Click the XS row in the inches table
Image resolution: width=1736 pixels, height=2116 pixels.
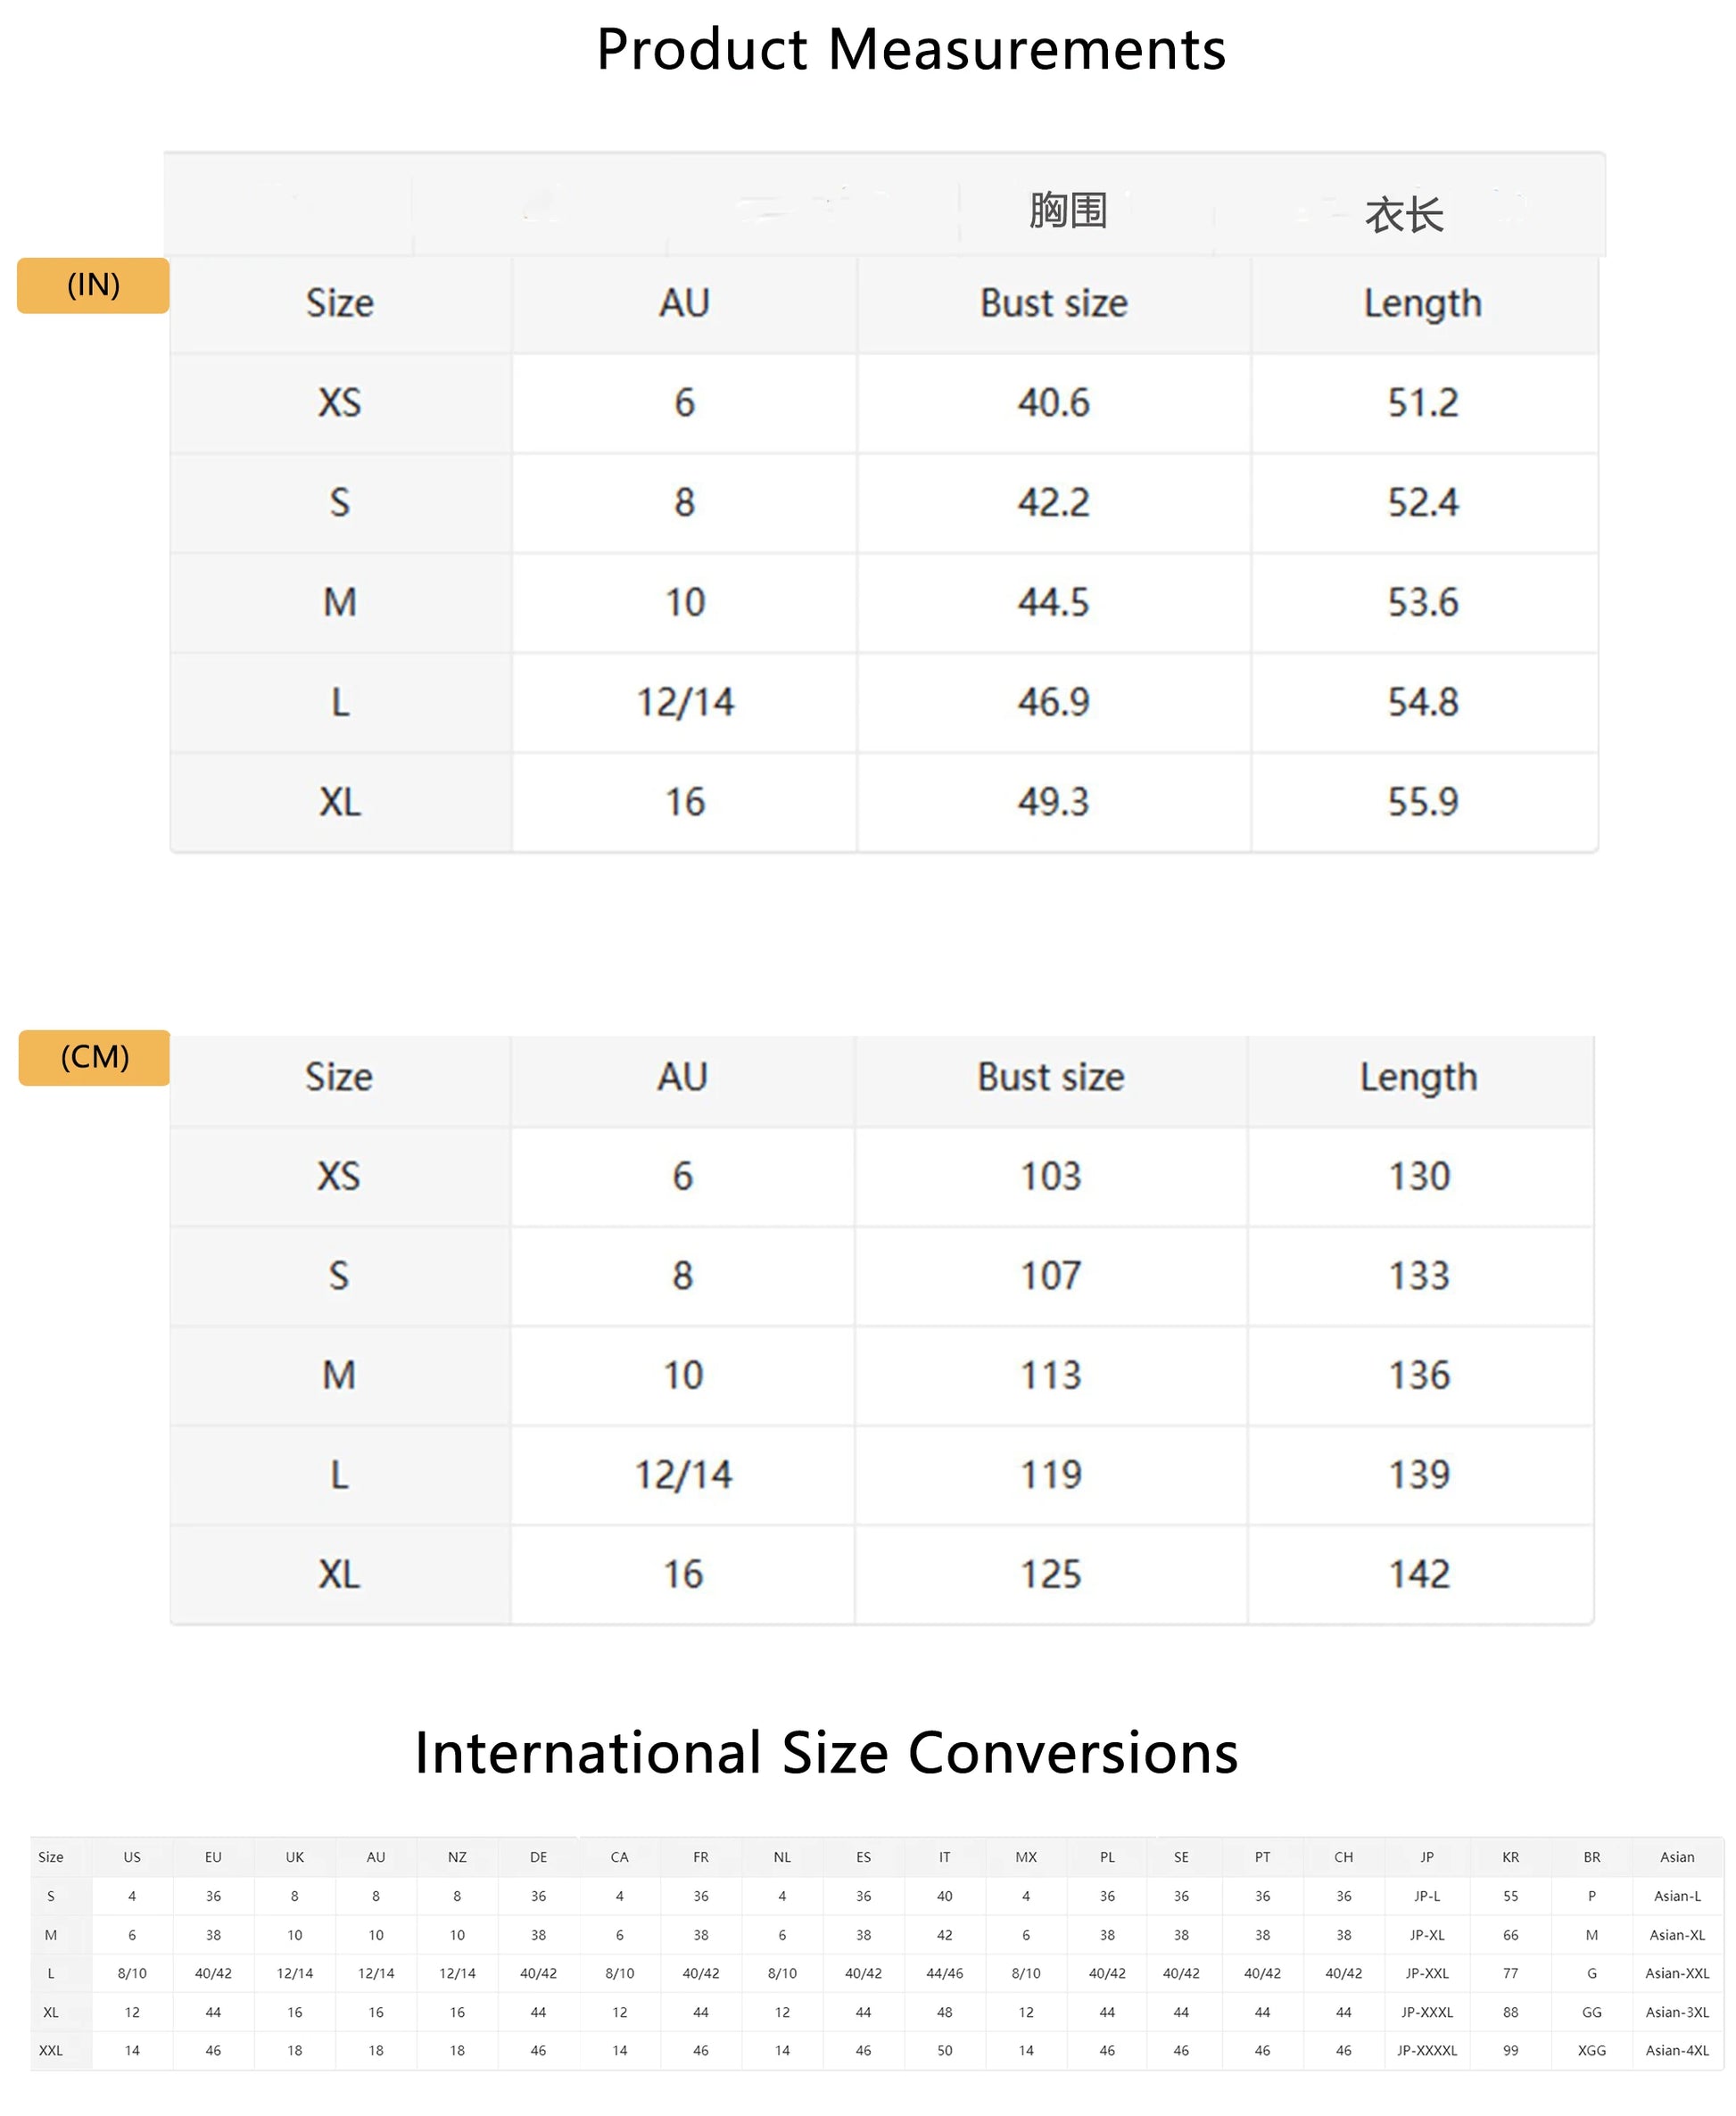click(339, 403)
